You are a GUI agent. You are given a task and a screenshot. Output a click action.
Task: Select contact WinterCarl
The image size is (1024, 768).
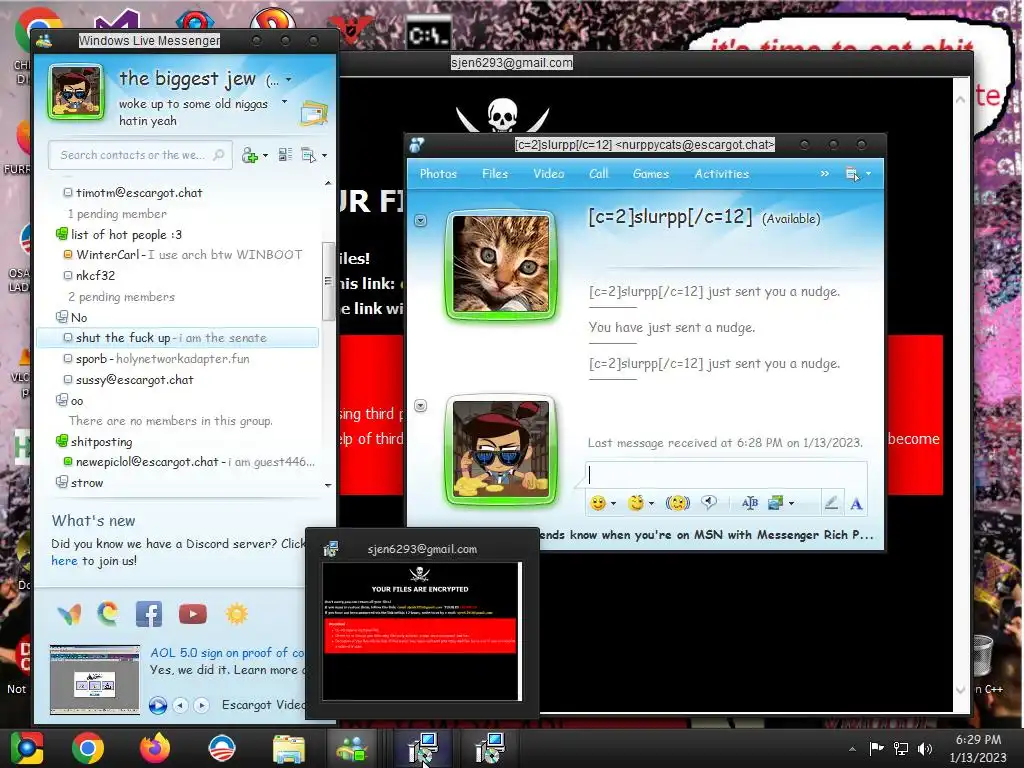coord(178,255)
